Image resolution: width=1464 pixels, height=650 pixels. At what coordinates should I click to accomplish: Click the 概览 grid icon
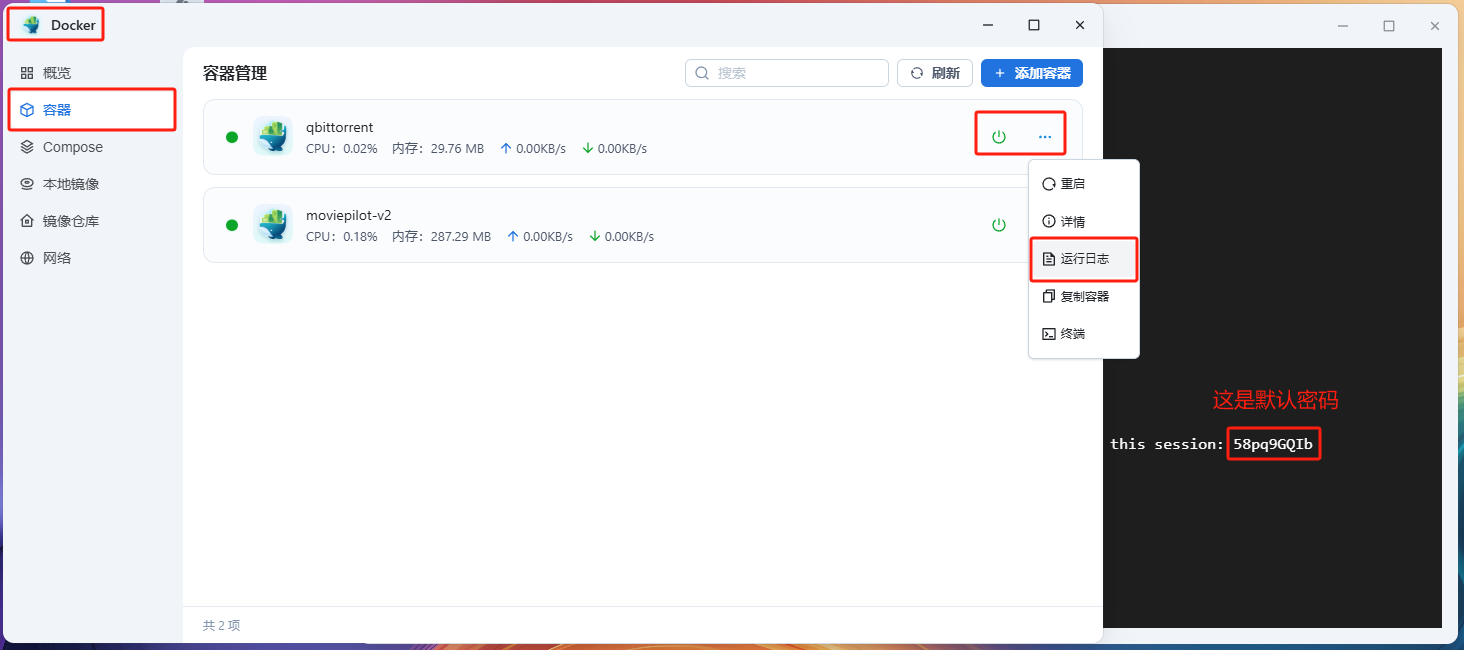pyautogui.click(x=27, y=73)
